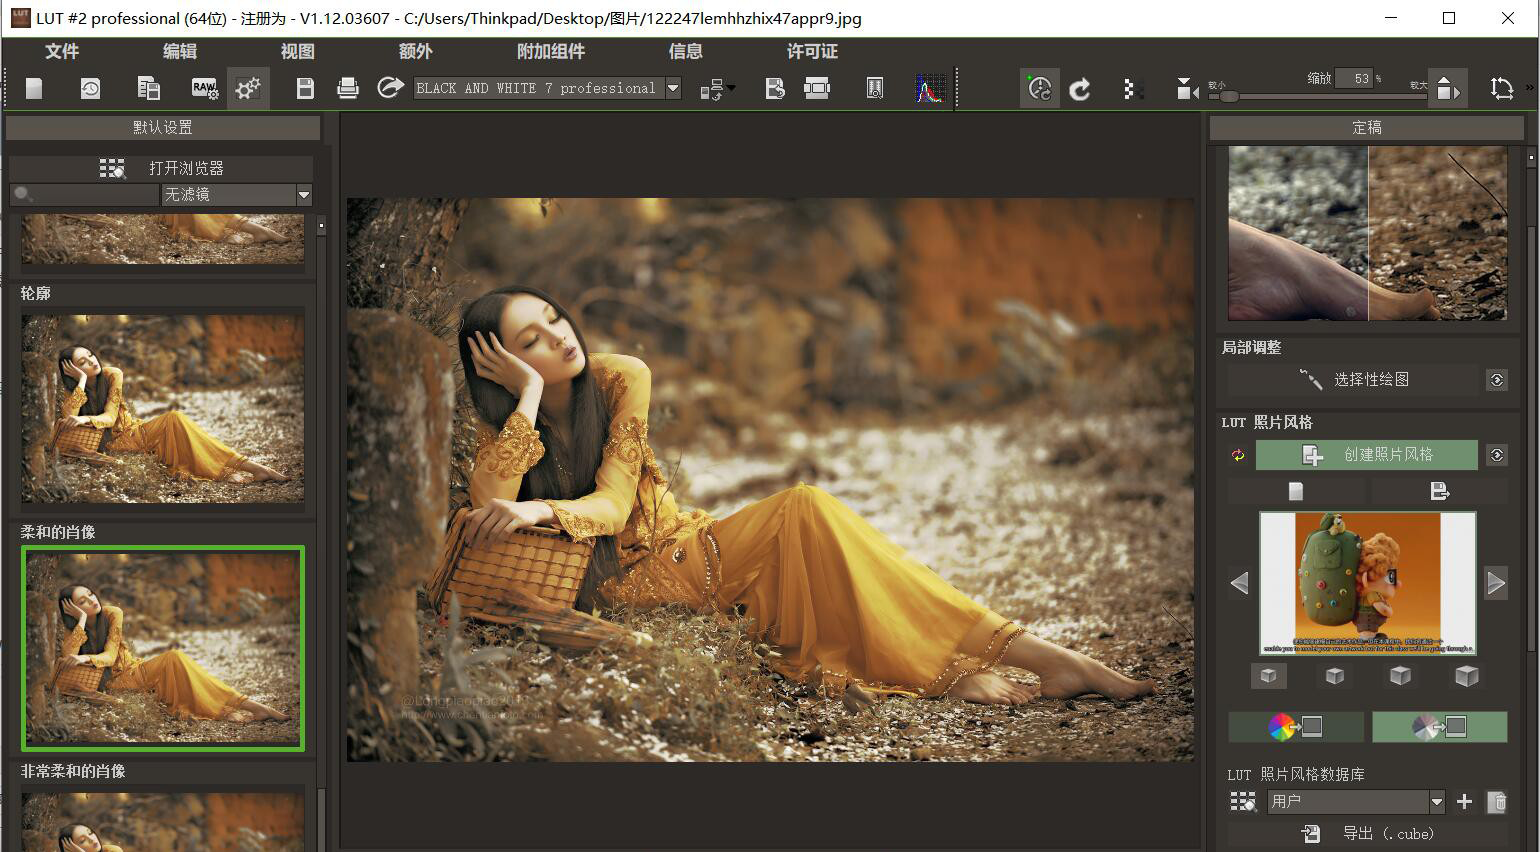Expand the 用户 database dropdown
Image resolution: width=1540 pixels, height=852 pixels.
tap(1437, 801)
